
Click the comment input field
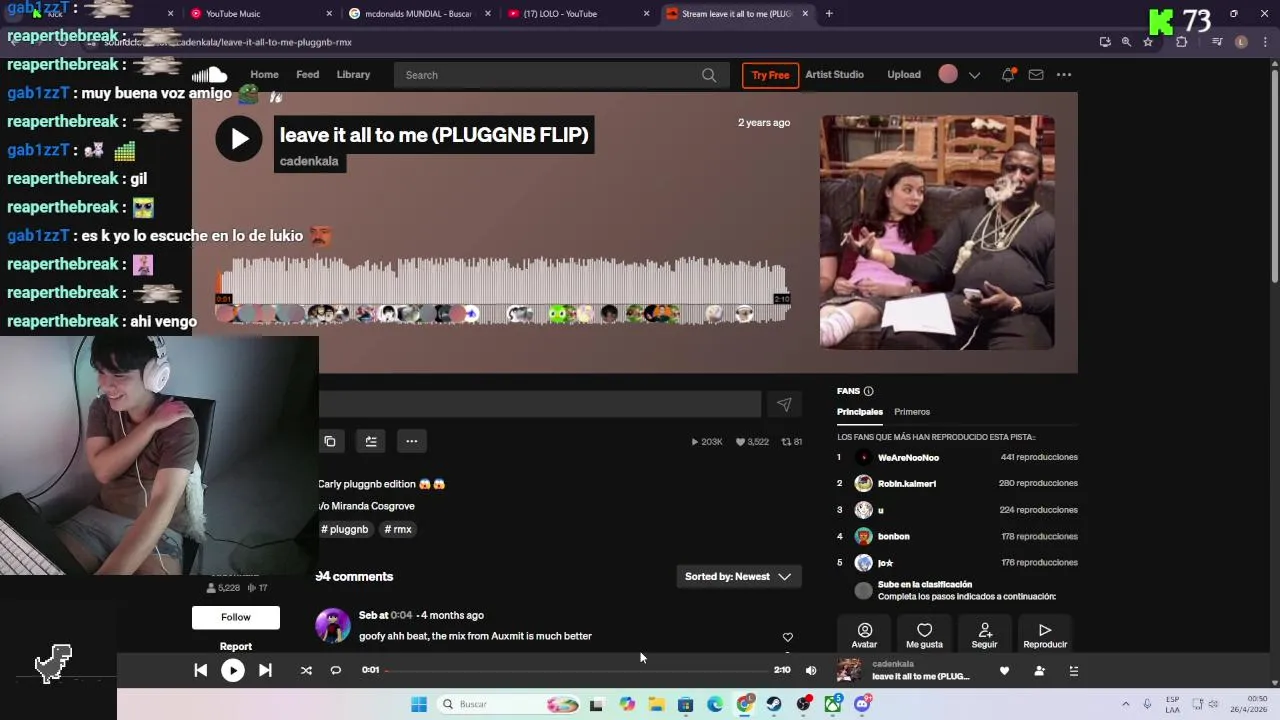point(540,404)
